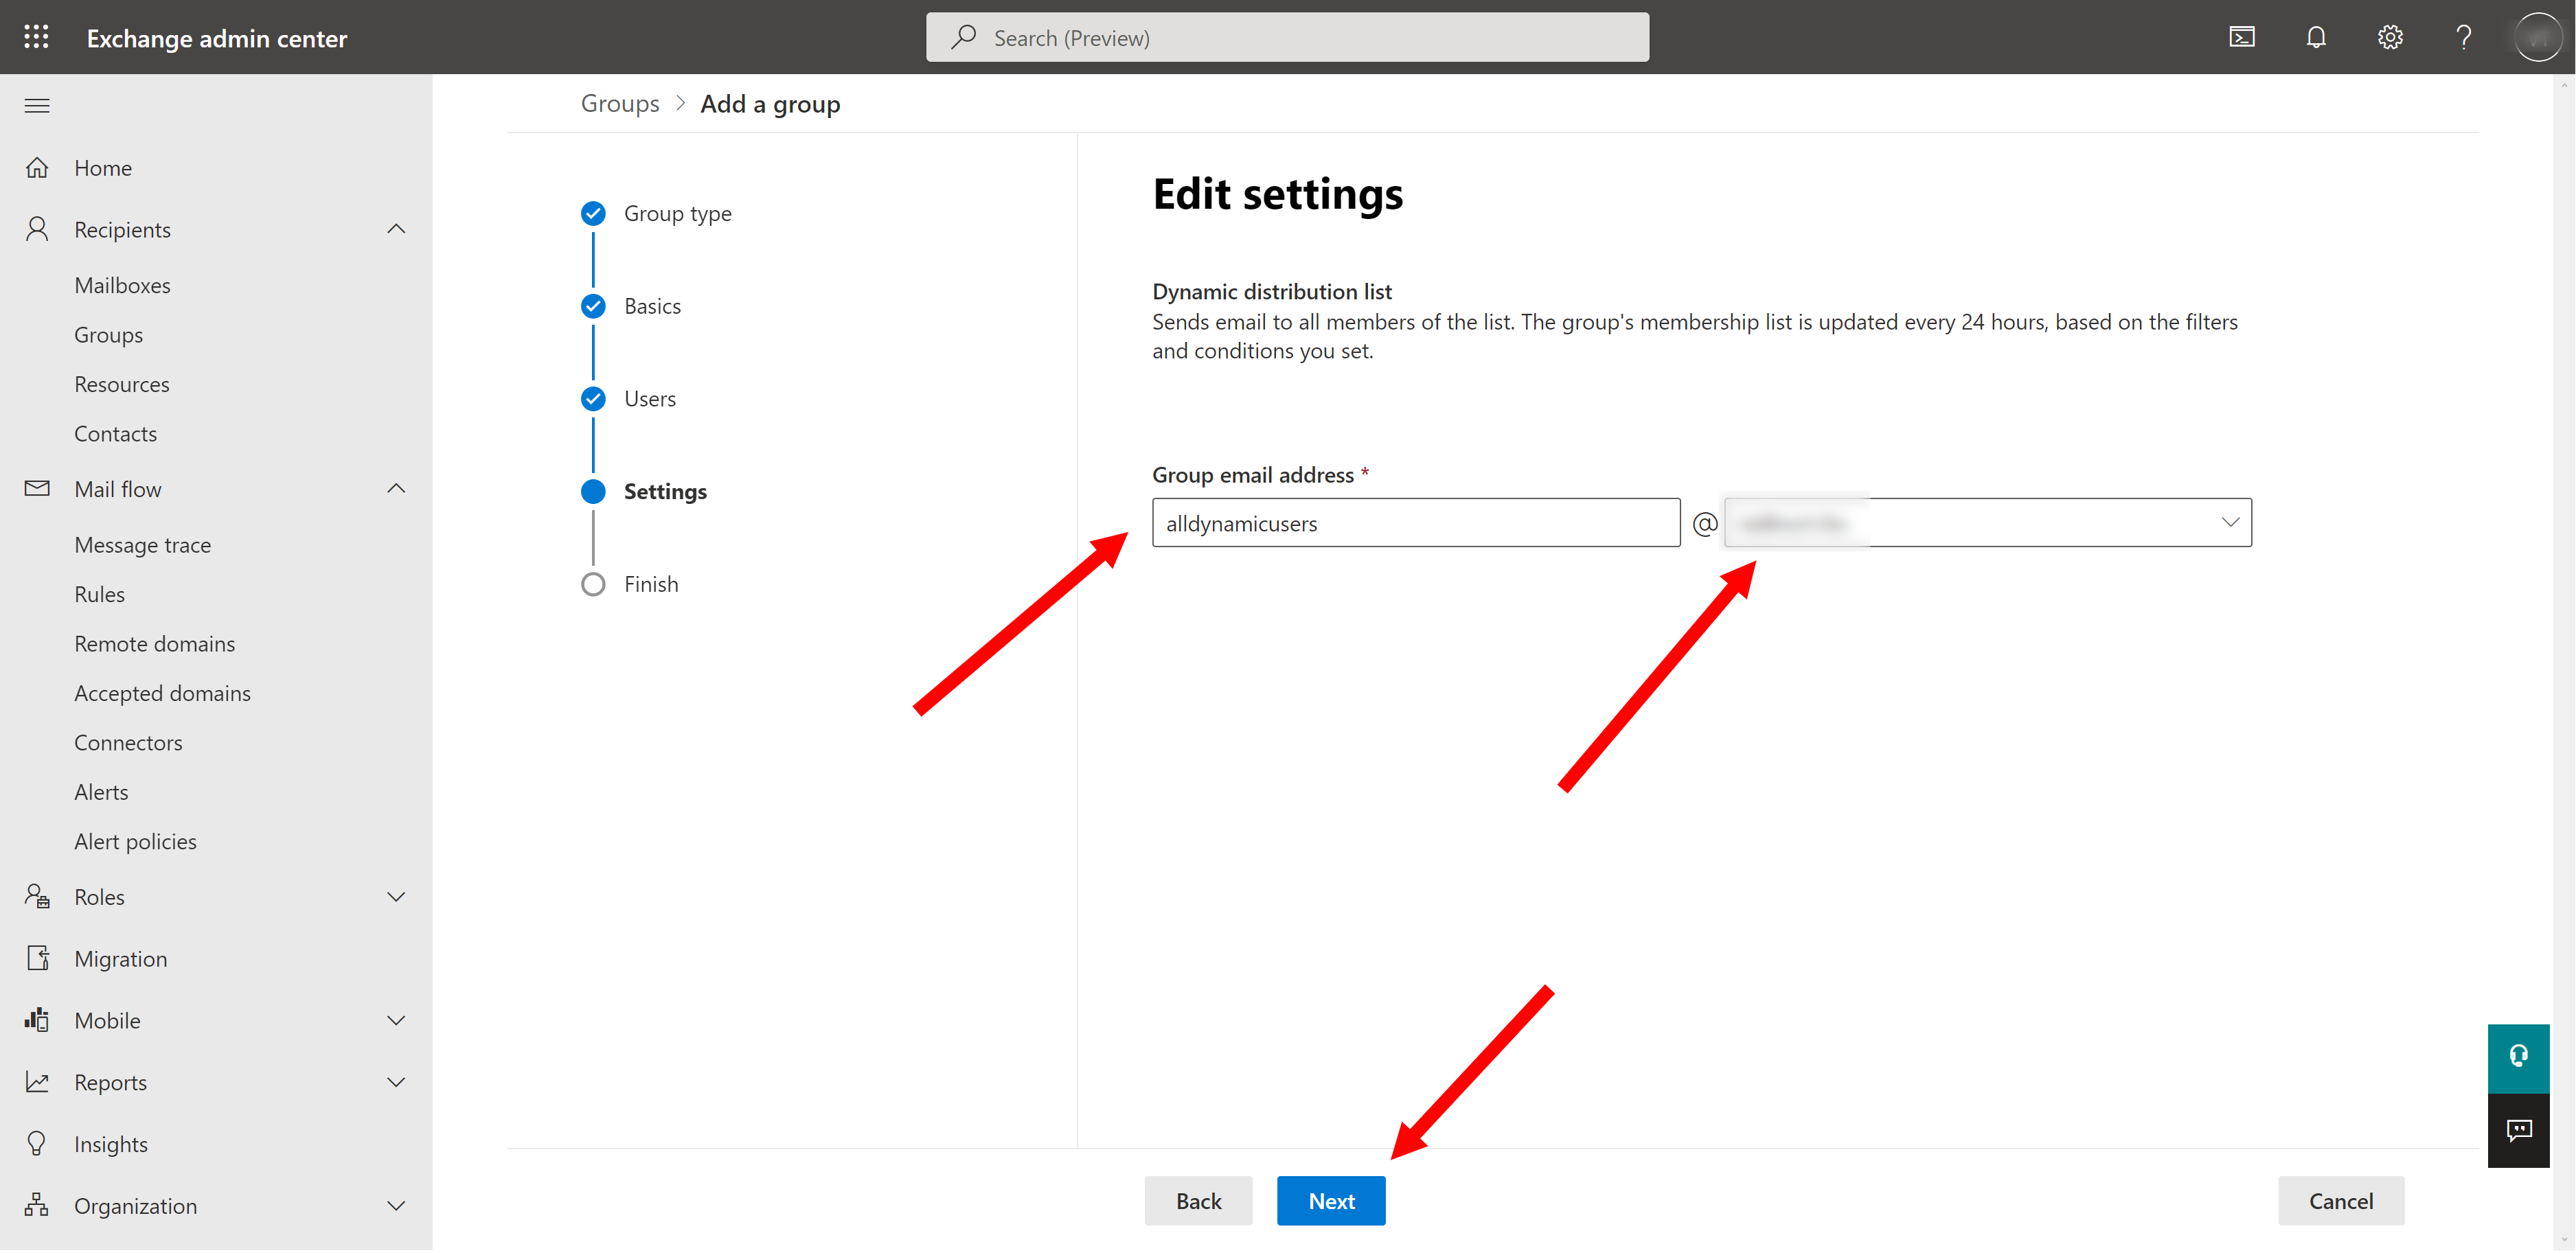Open the Cloud Shell terminal icon

tap(2242, 37)
